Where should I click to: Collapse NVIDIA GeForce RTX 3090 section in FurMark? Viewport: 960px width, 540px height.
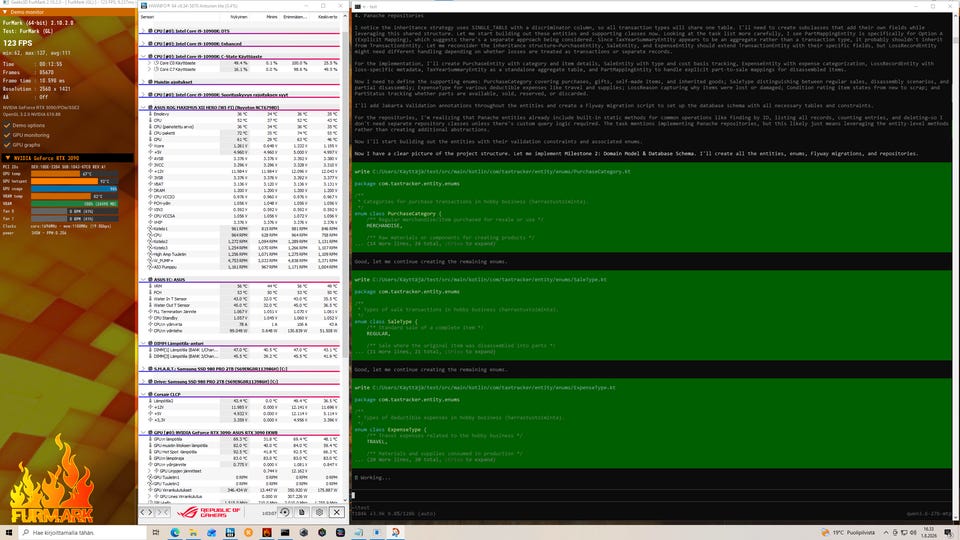(x=7, y=158)
